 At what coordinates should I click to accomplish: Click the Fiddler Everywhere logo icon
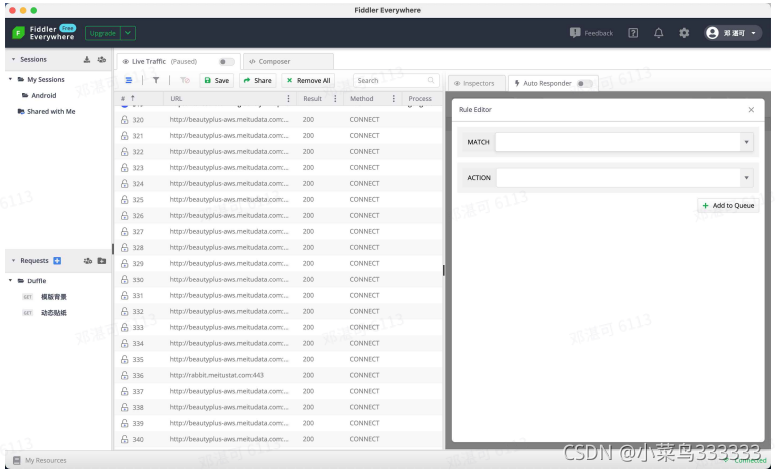click(18, 33)
